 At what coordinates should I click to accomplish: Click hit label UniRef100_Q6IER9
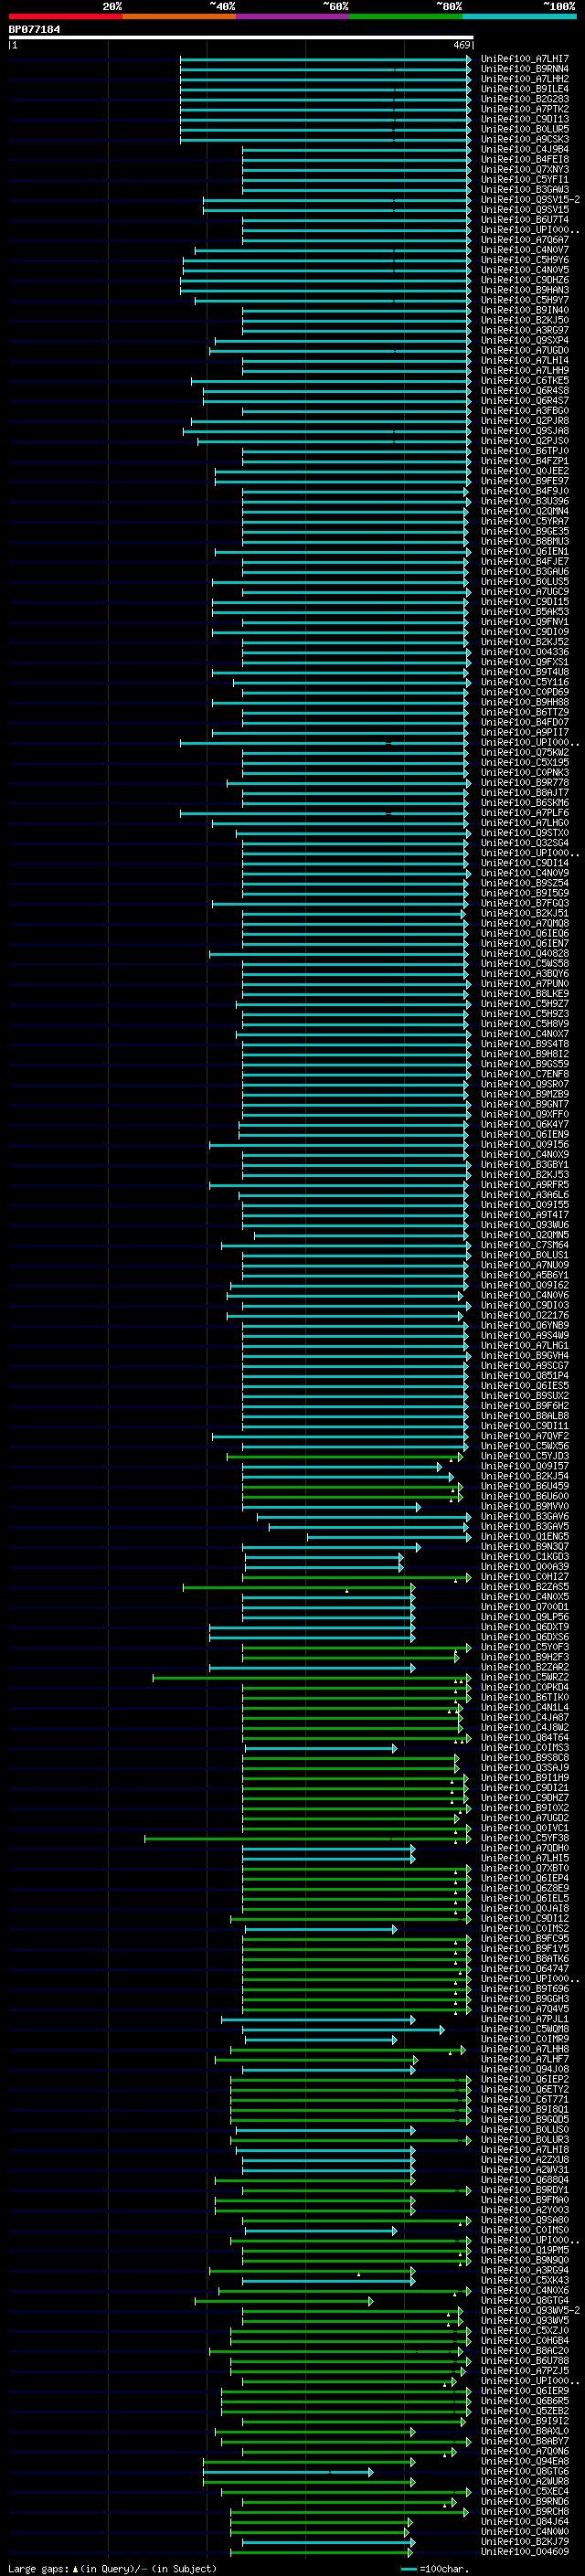pos(524,2392)
